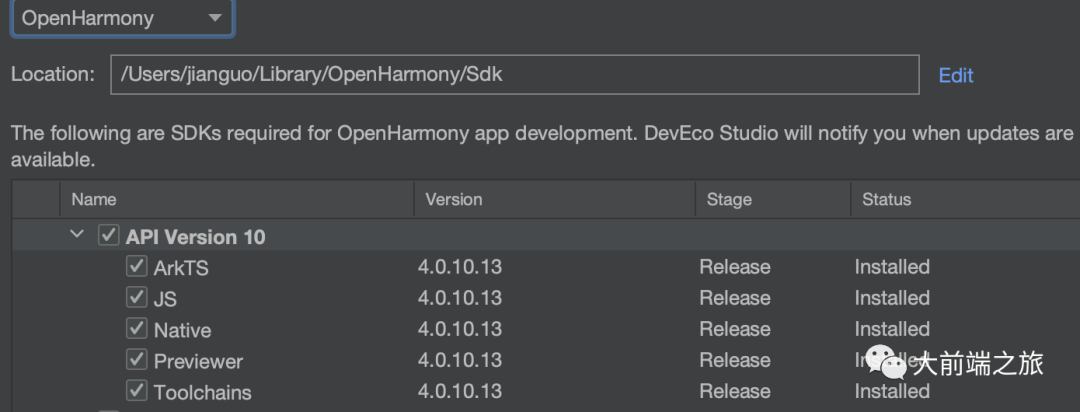Collapse the API Version 10 tree node
1080x412 pixels.
pyautogui.click(x=77, y=236)
